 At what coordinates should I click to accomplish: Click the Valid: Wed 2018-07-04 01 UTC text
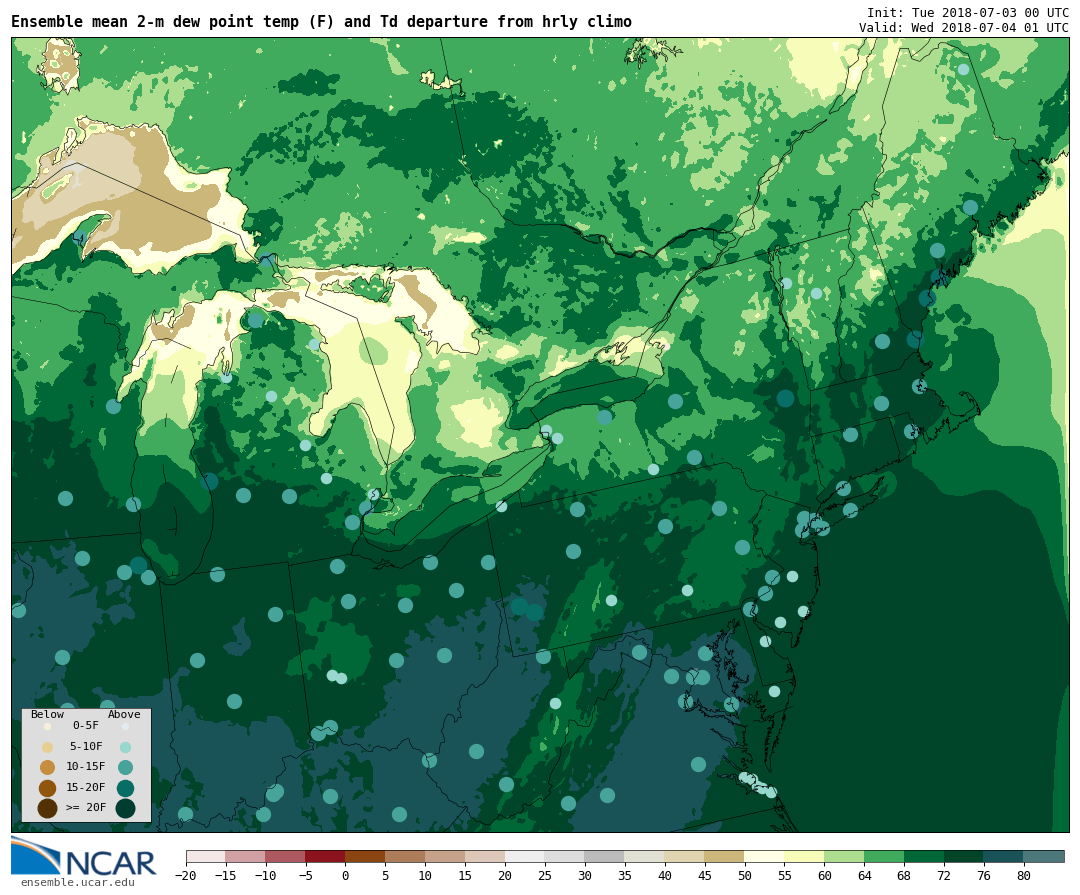point(964,28)
